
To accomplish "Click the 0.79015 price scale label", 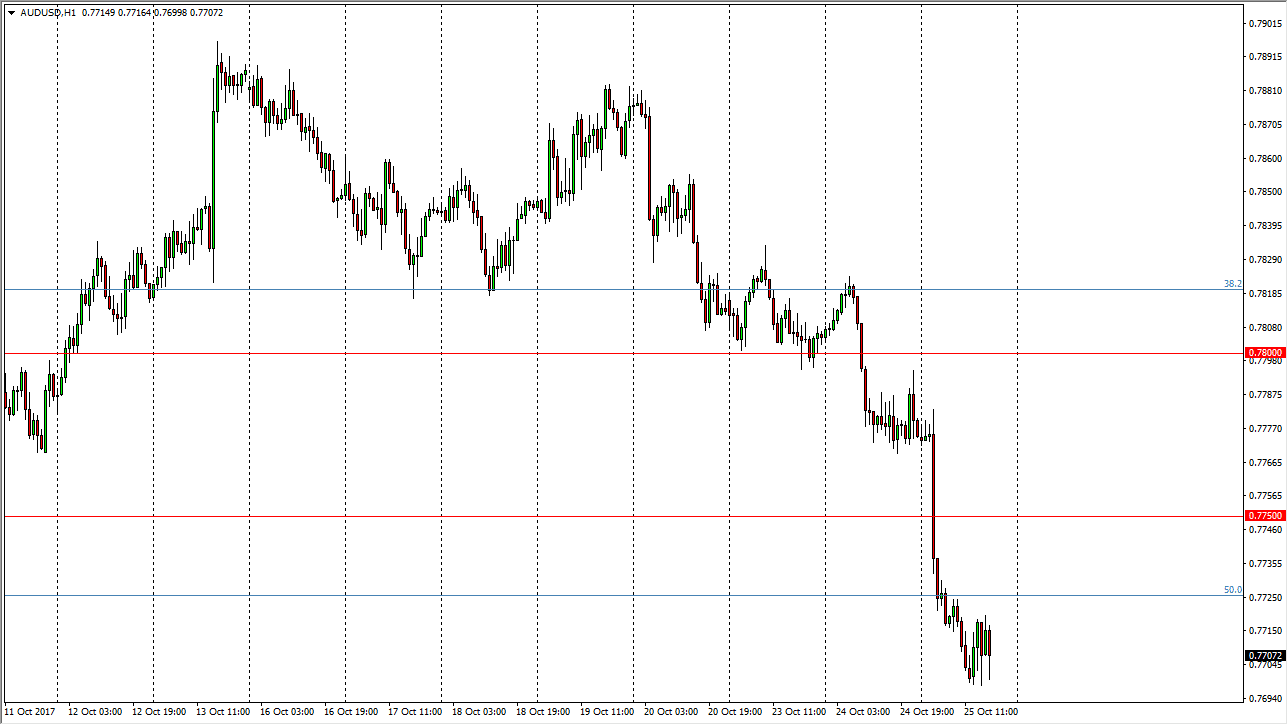I will [1265, 24].
